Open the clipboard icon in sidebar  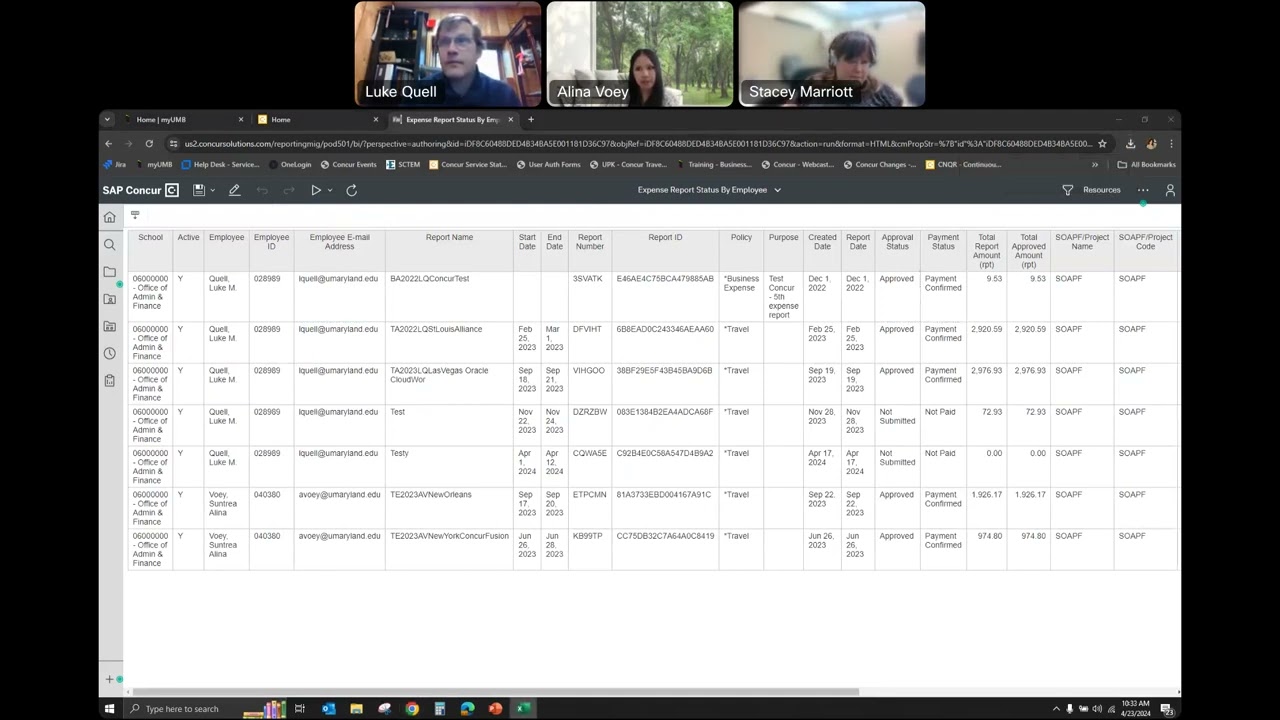tap(109, 380)
